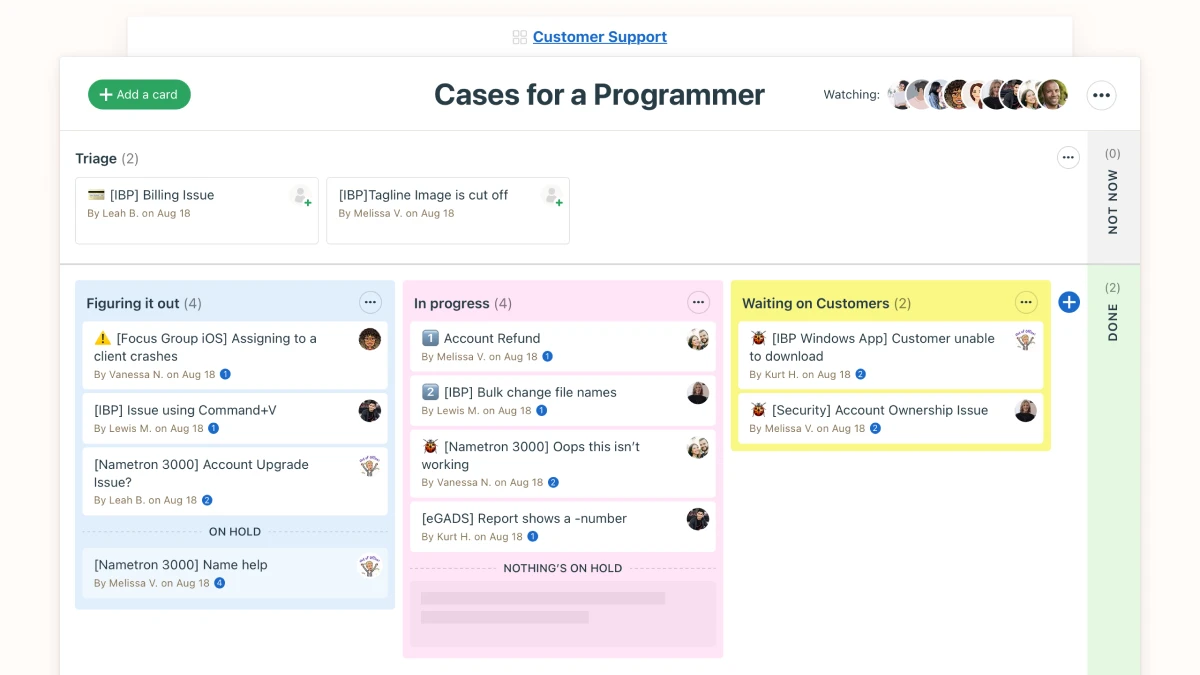Click the Add a card button
This screenshot has width=1200, height=675.
[x=139, y=95]
